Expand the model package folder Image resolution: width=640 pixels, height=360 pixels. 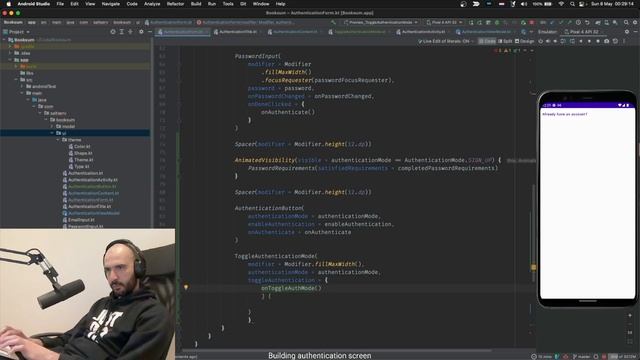pyautogui.click(x=52, y=126)
